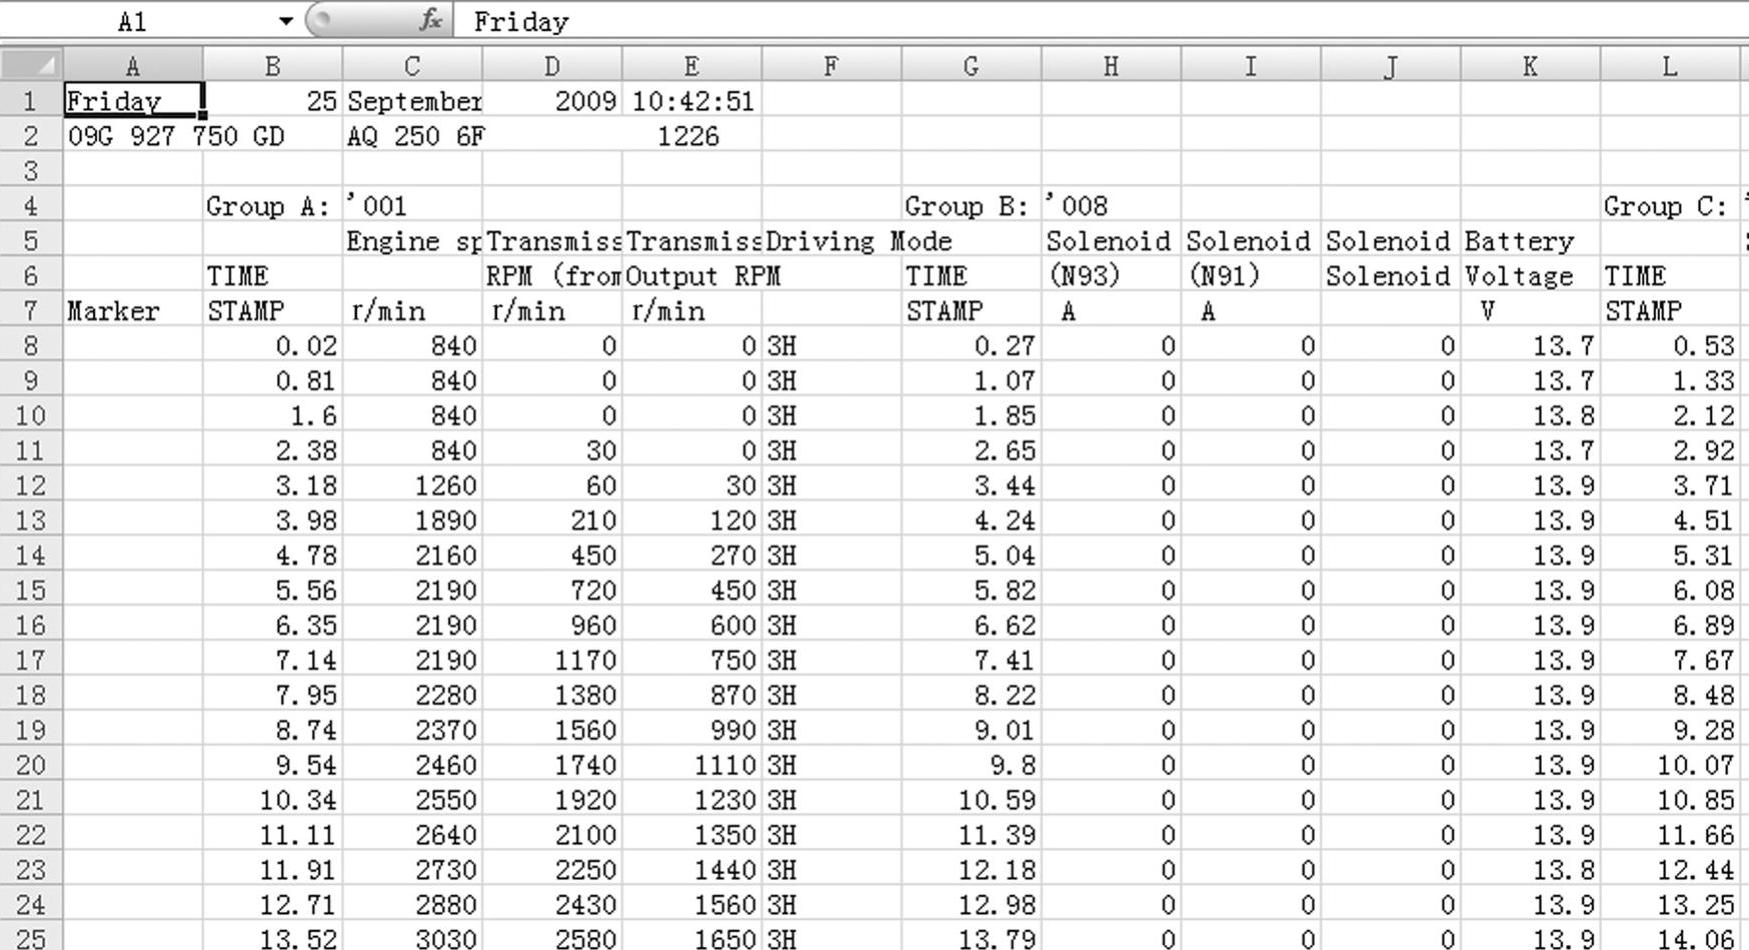Viewport: 1749px width, 950px height.
Task: Click the time stamp cell 1.6
Action: pos(273,415)
